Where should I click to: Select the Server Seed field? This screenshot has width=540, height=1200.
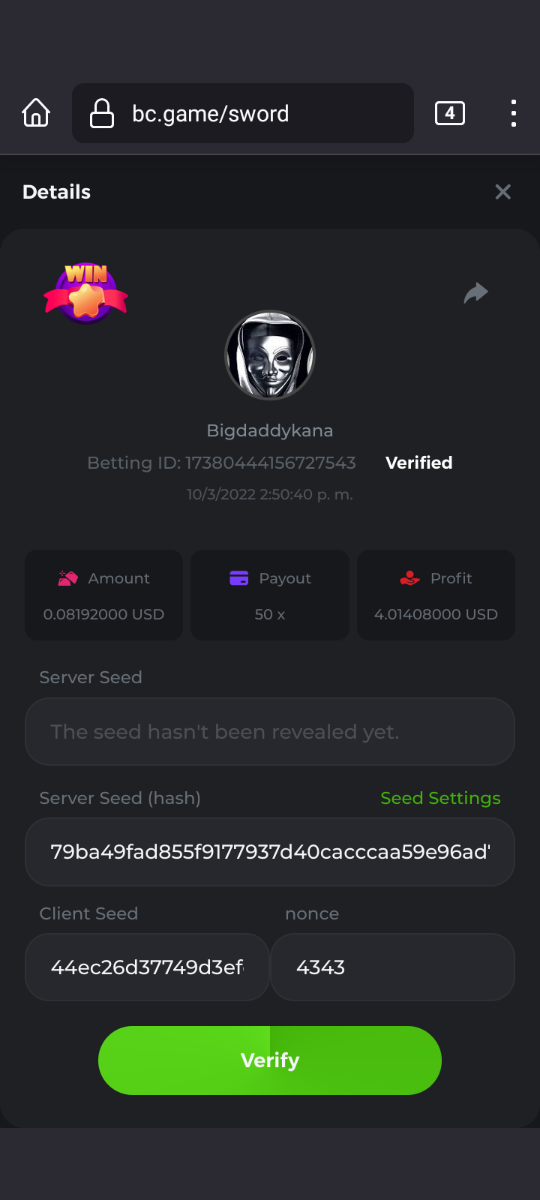[x=270, y=732]
